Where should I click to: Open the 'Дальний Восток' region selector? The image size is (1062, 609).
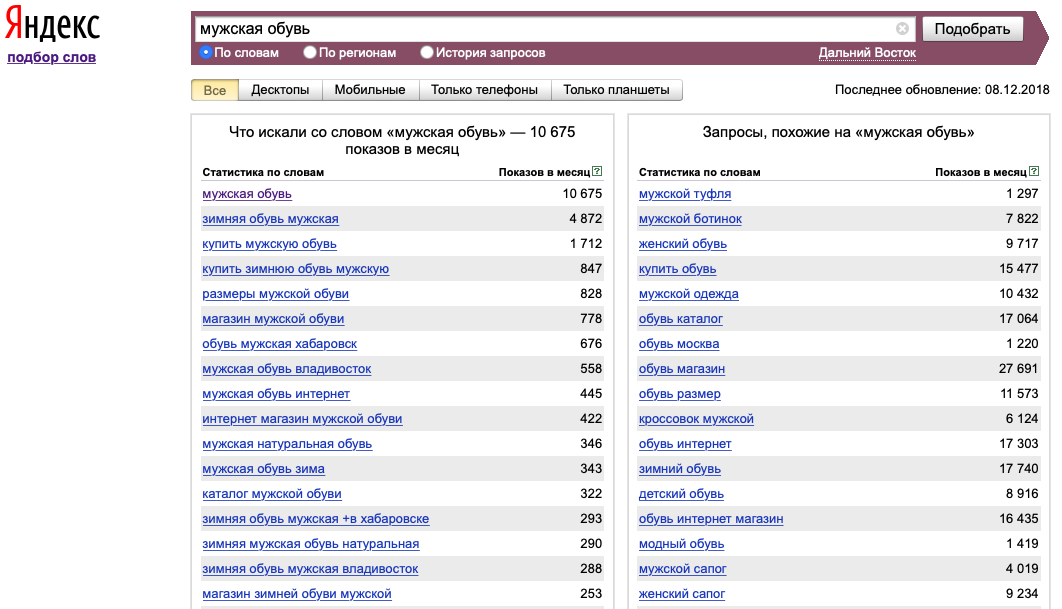(867, 53)
